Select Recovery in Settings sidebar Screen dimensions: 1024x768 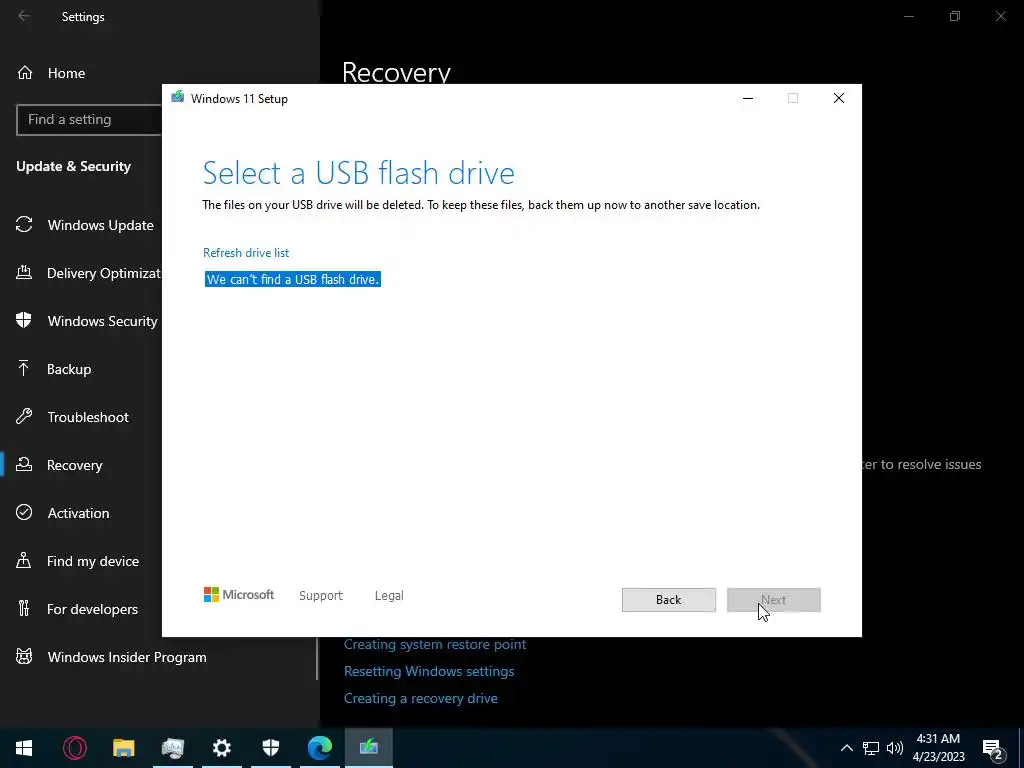(74, 465)
